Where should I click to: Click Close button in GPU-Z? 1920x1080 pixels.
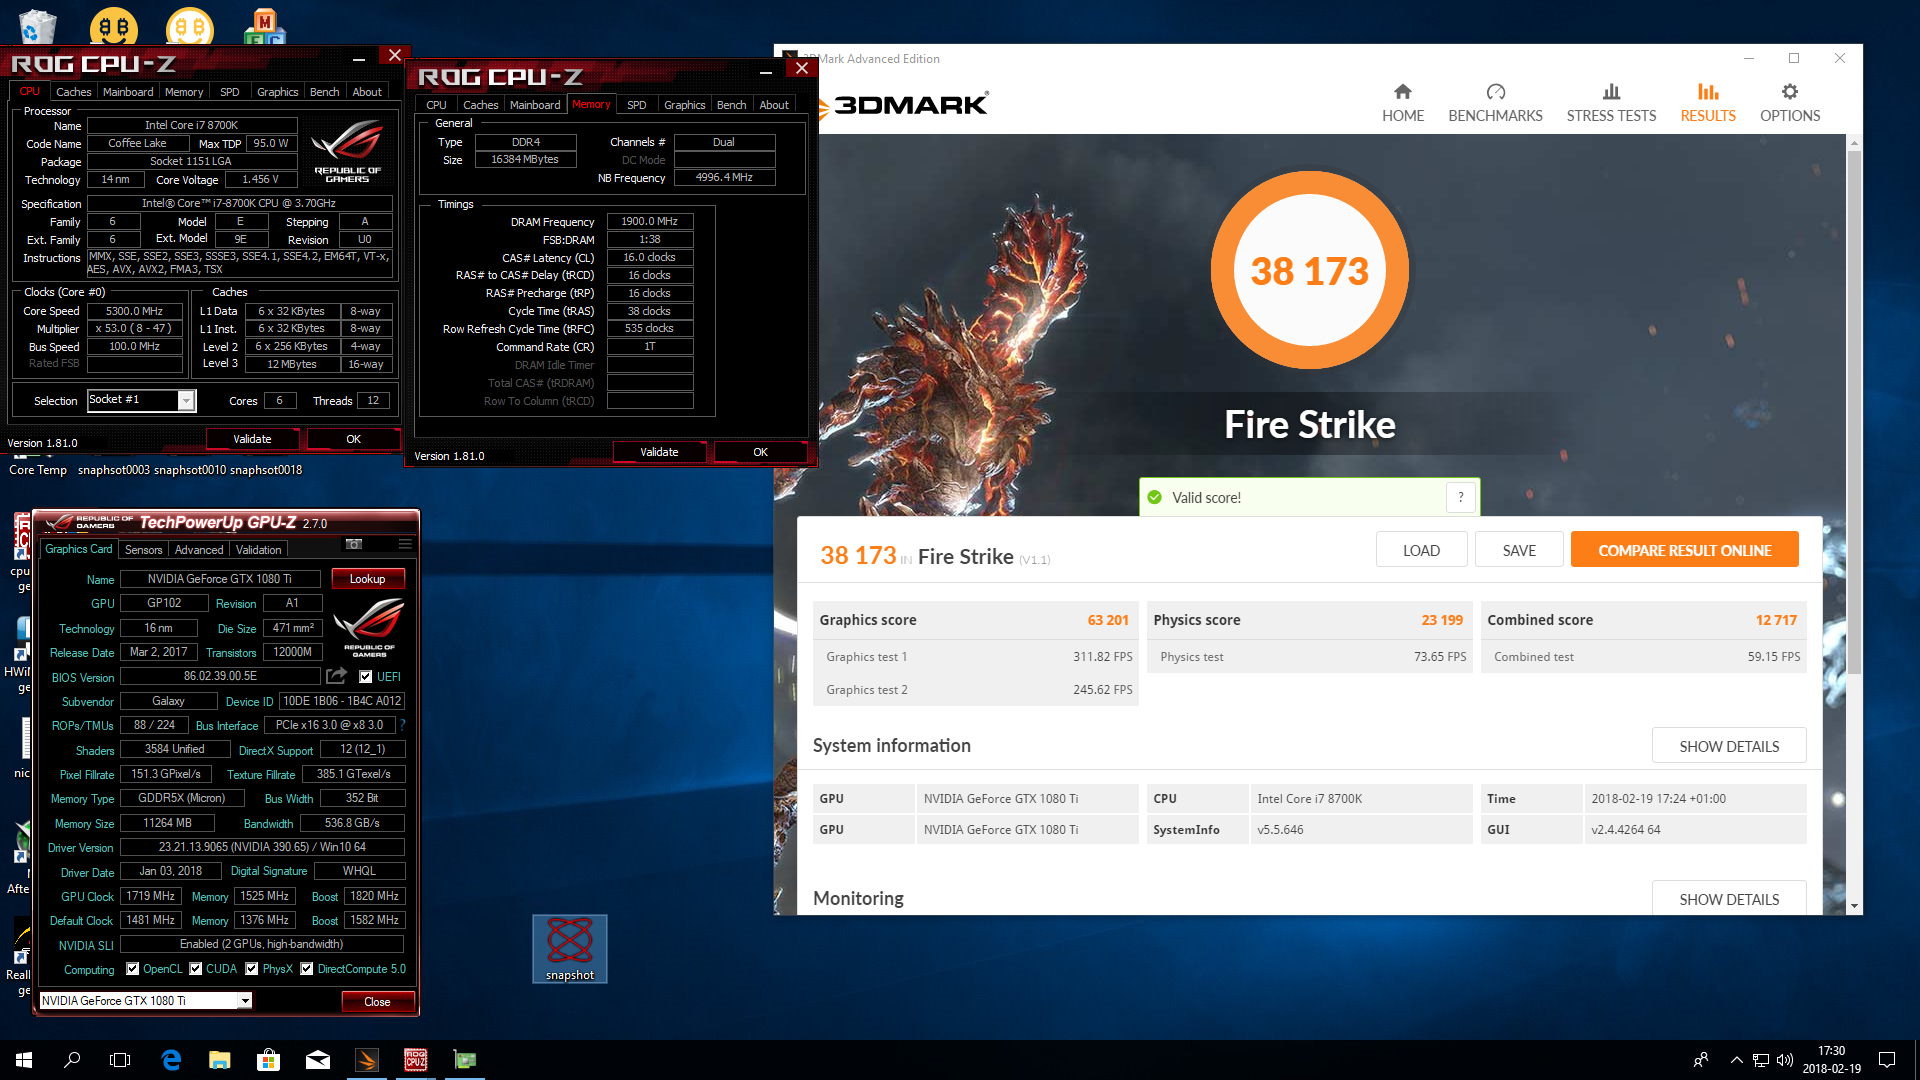tap(377, 1001)
